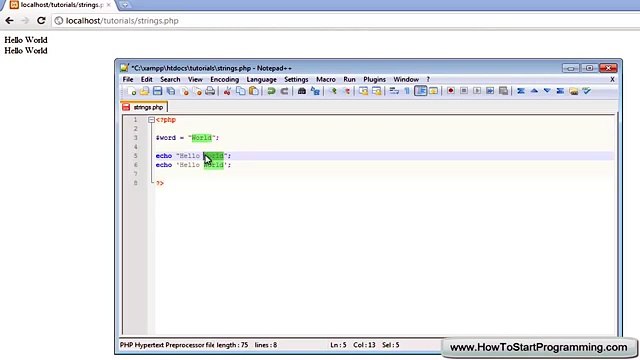Open the Plugins menu
The height and width of the screenshot is (360, 640).
(374, 80)
